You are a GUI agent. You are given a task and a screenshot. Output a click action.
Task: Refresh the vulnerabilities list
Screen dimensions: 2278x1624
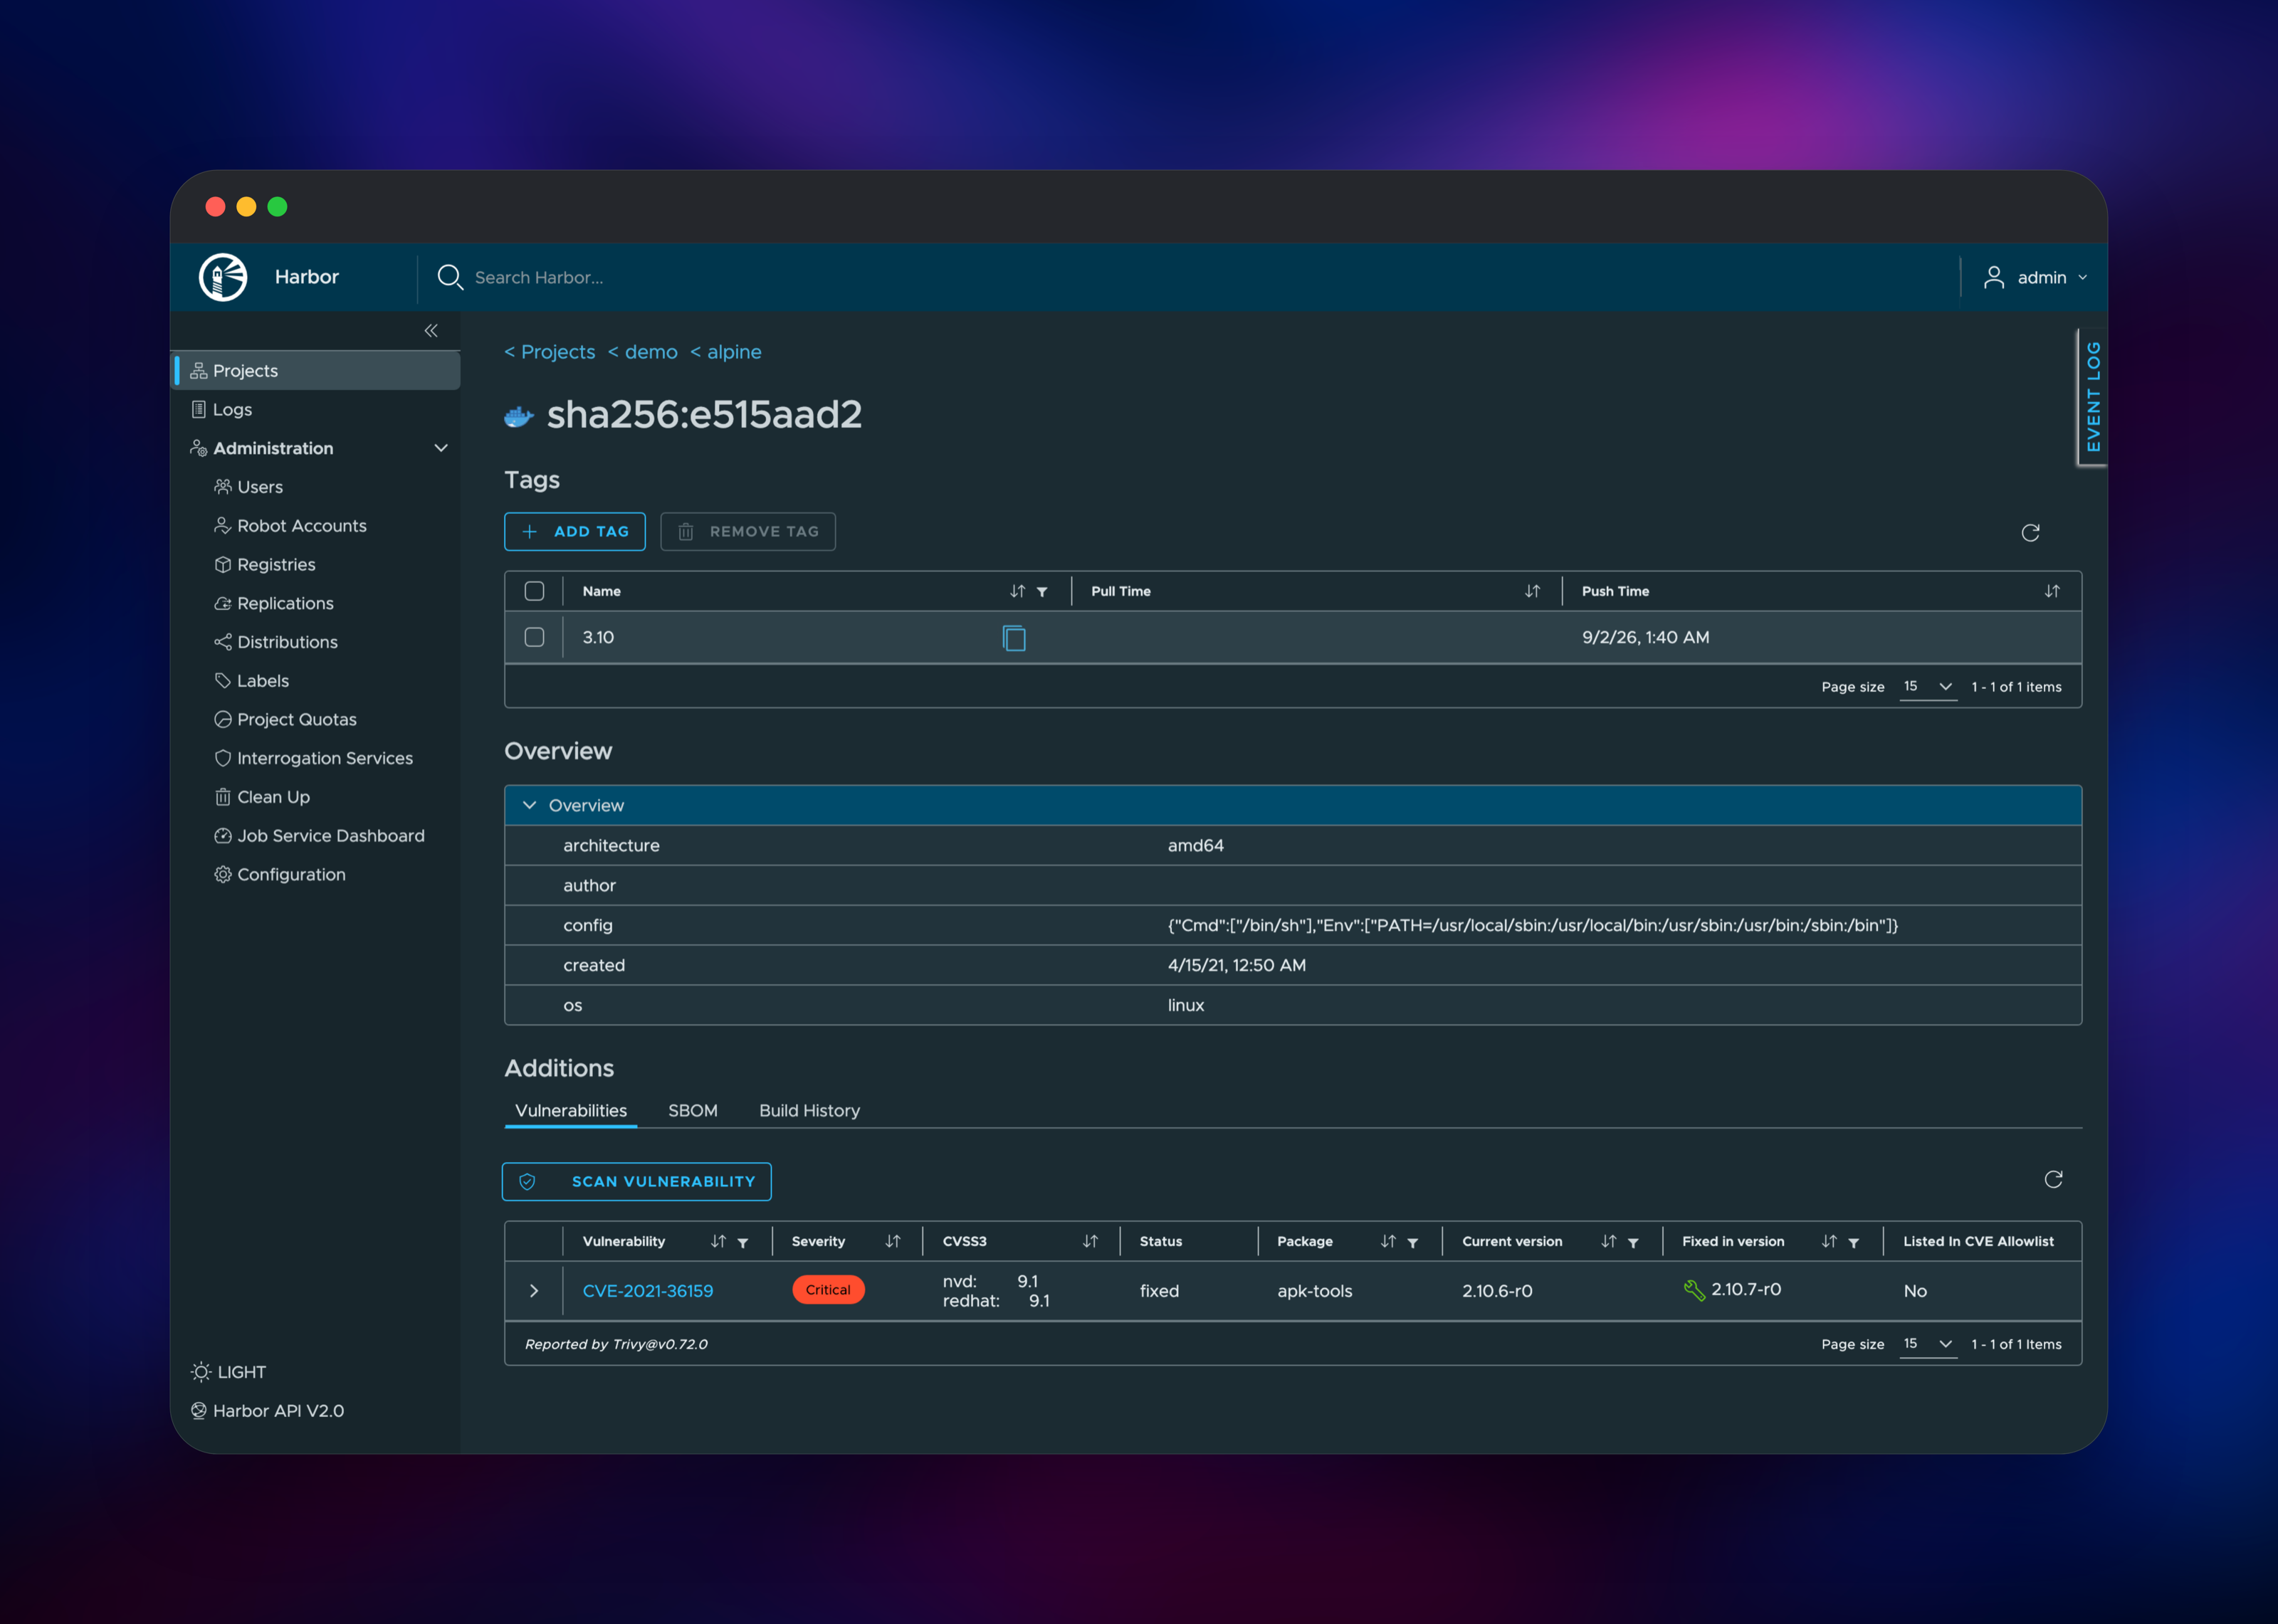[x=2053, y=1180]
